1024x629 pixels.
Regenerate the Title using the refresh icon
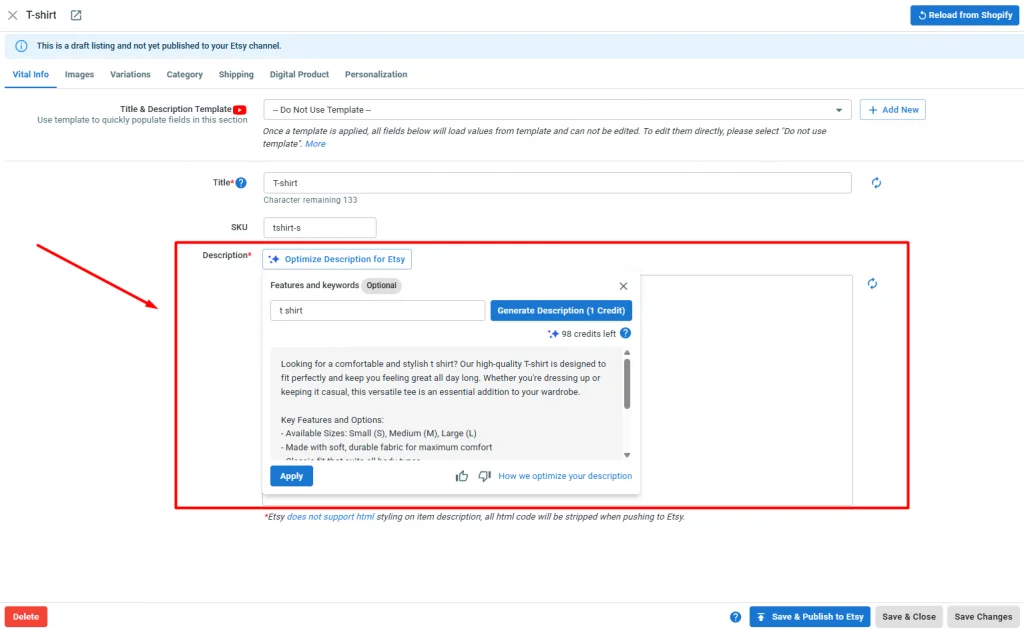point(876,183)
